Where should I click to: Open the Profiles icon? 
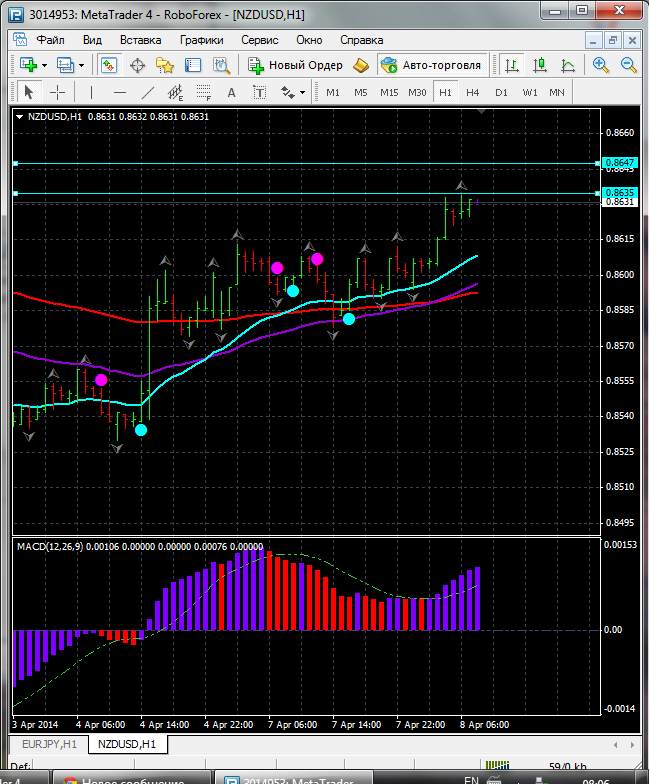pyautogui.click(x=65, y=65)
